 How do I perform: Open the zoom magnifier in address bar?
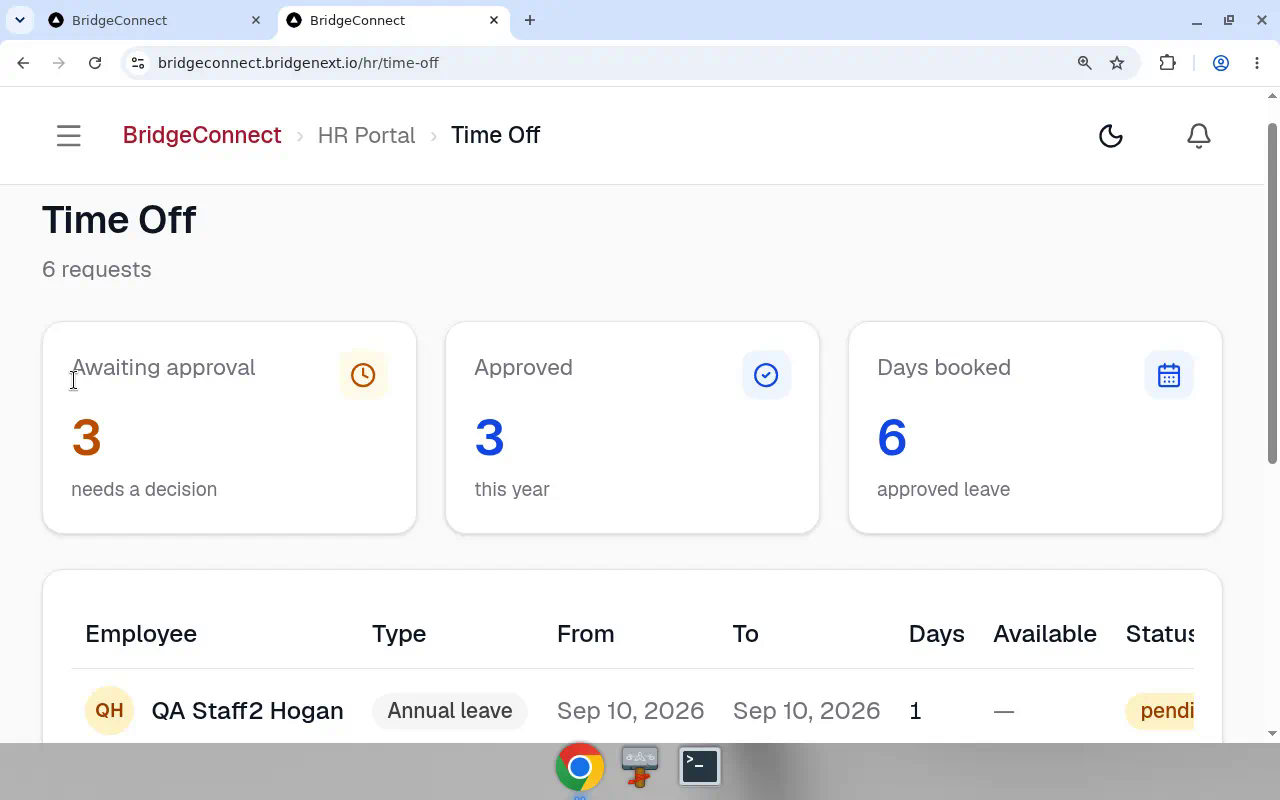(1084, 63)
